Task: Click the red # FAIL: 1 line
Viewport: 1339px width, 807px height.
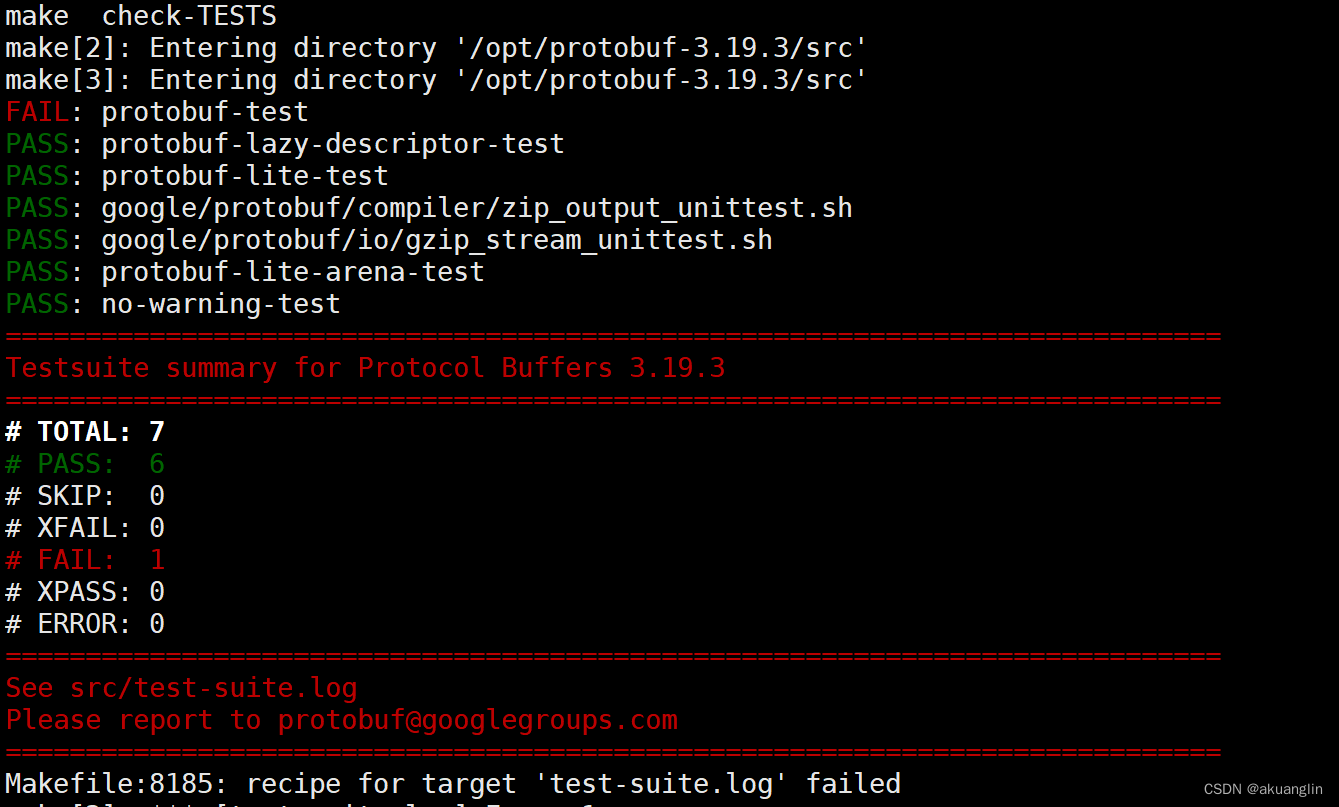Action: click(x=85, y=560)
